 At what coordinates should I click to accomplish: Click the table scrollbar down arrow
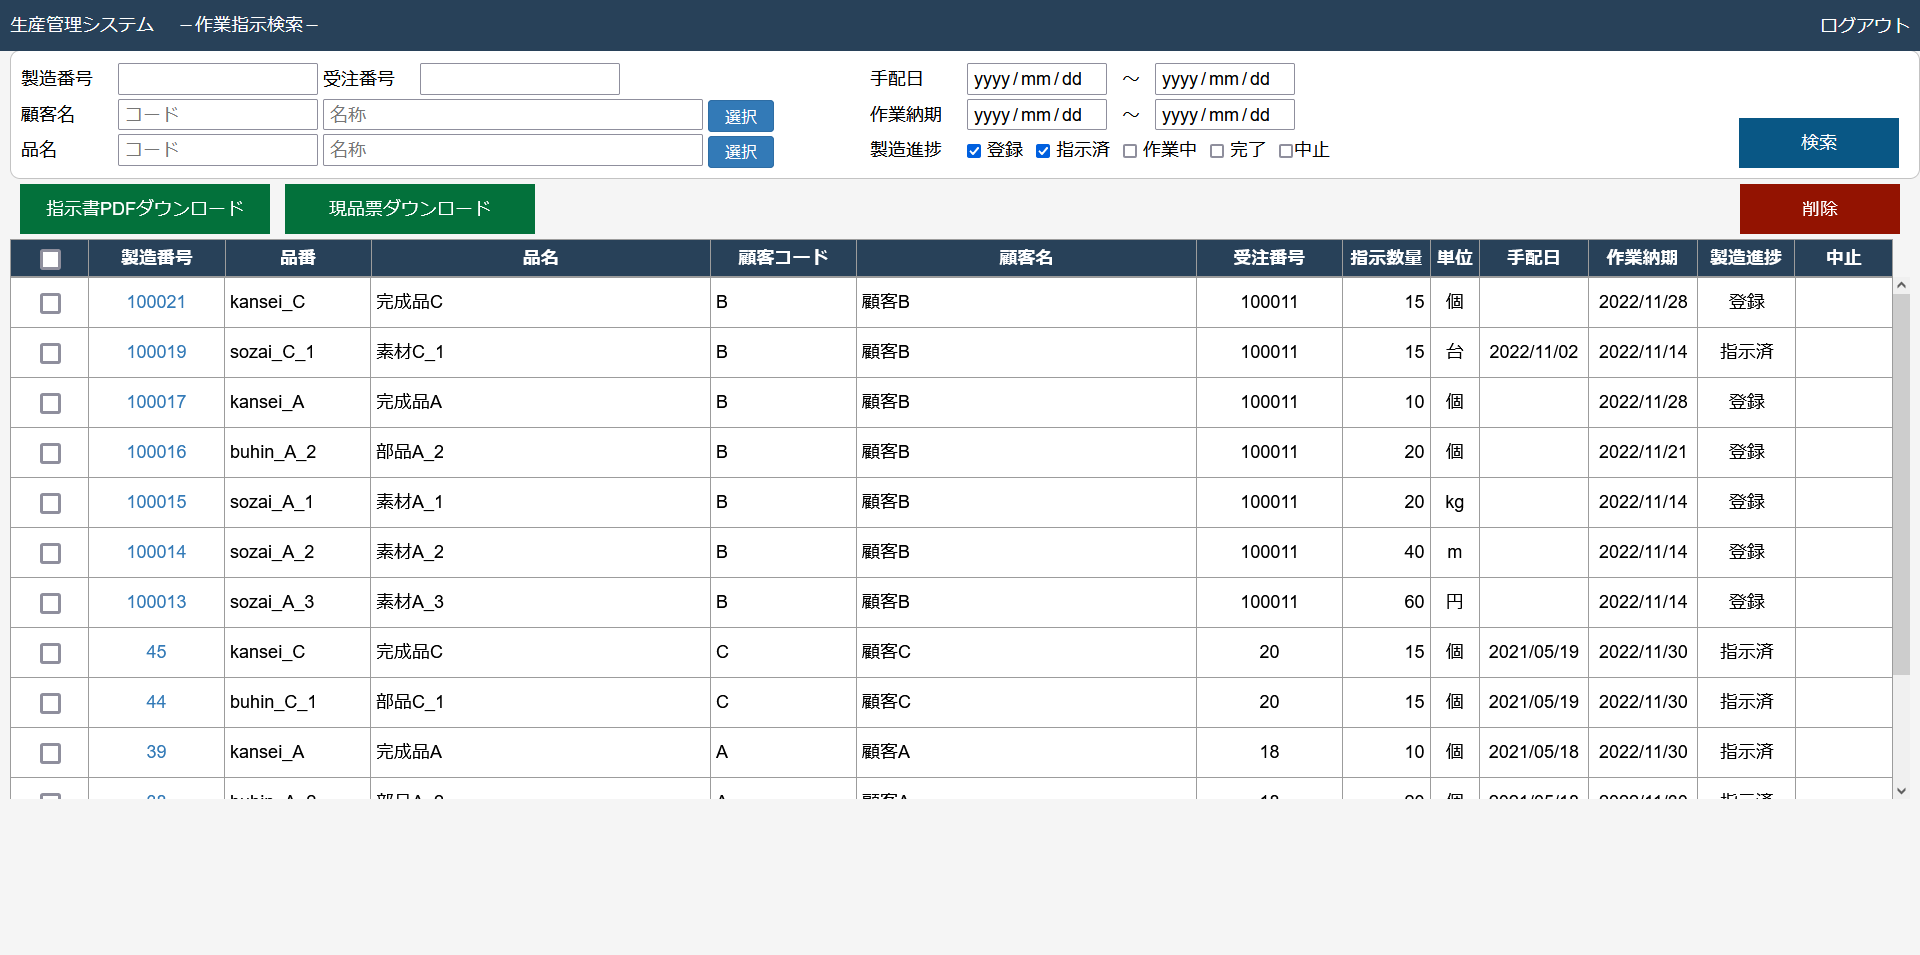tap(1901, 790)
